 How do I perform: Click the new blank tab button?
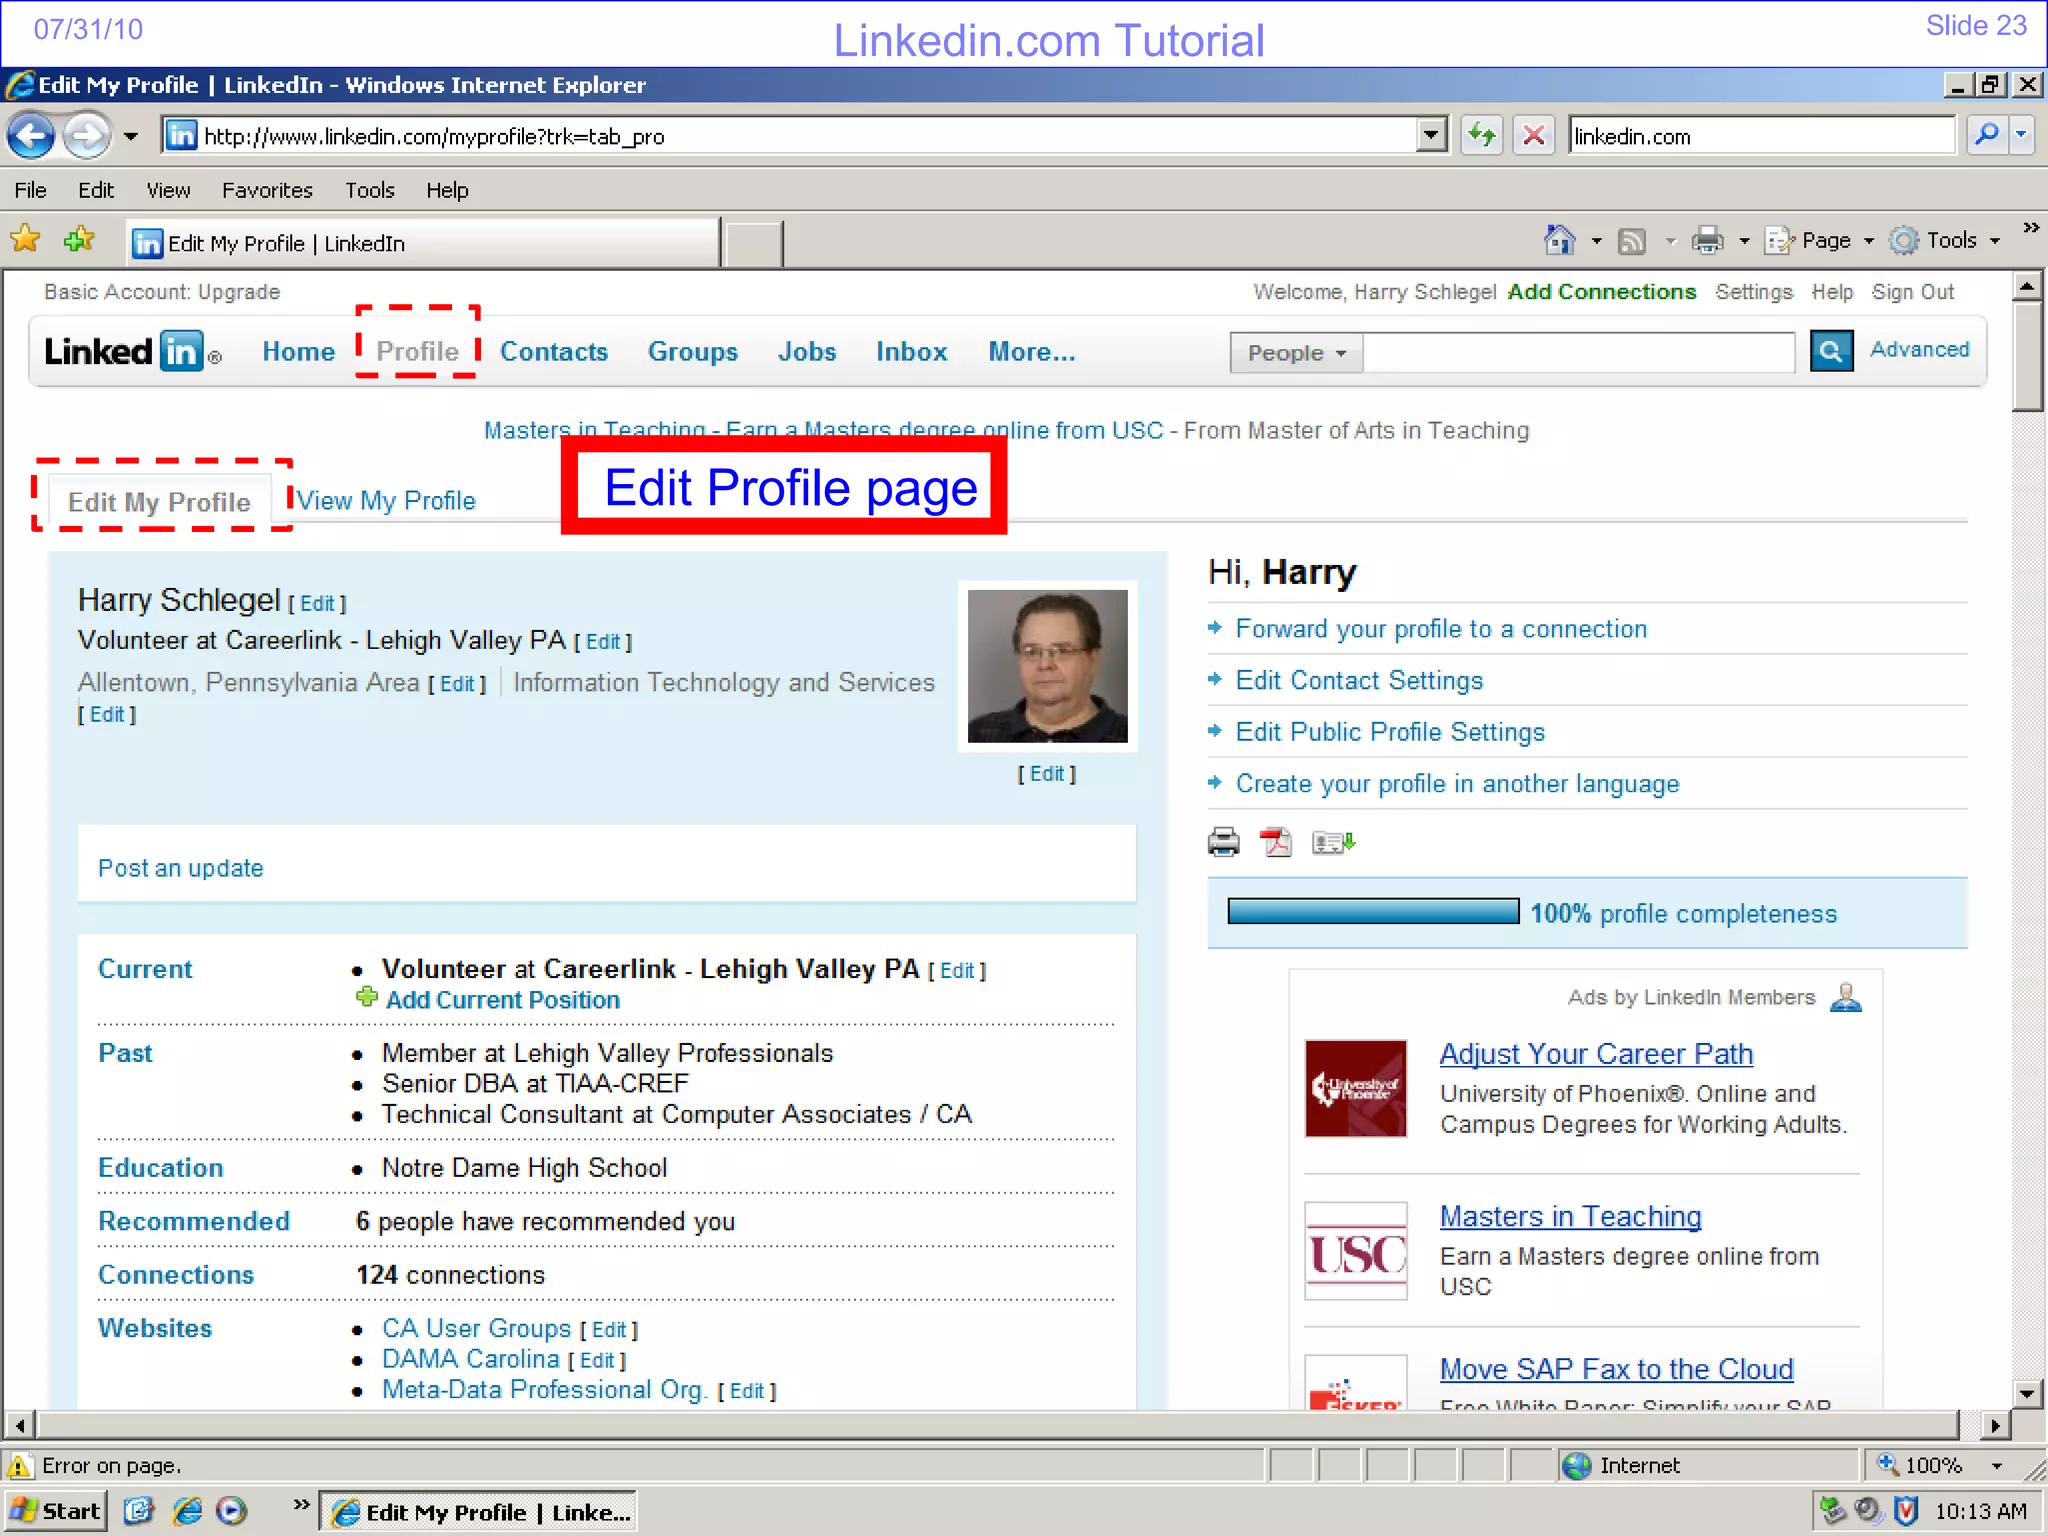coord(753,243)
